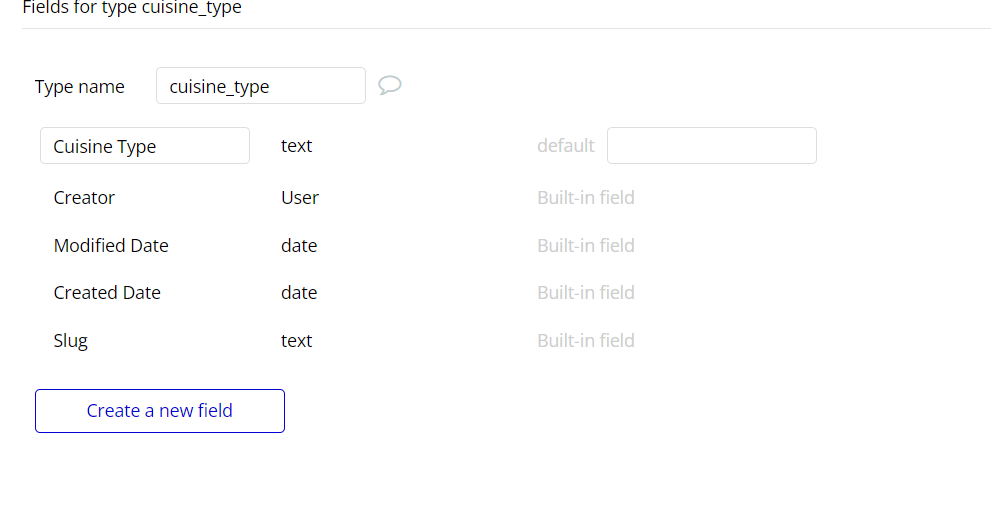Click the Type name input field
The image size is (991, 511).
260,86
